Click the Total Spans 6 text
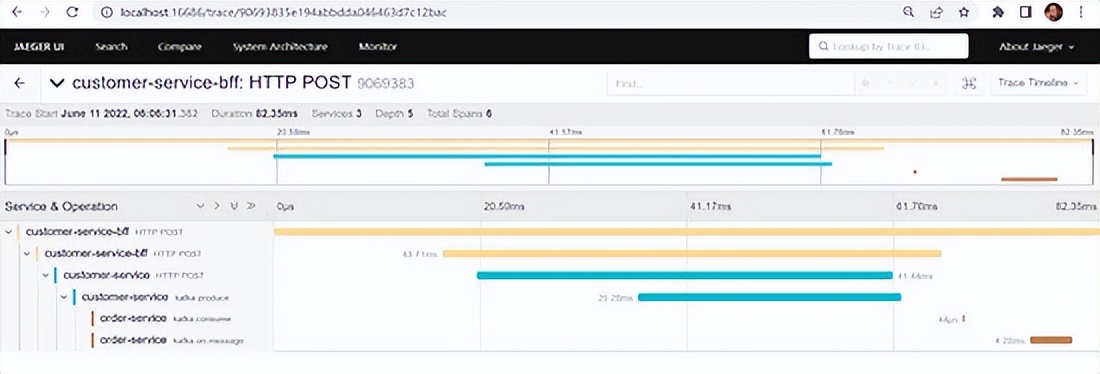Screen dimensions: 1100x374 [459, 113]
